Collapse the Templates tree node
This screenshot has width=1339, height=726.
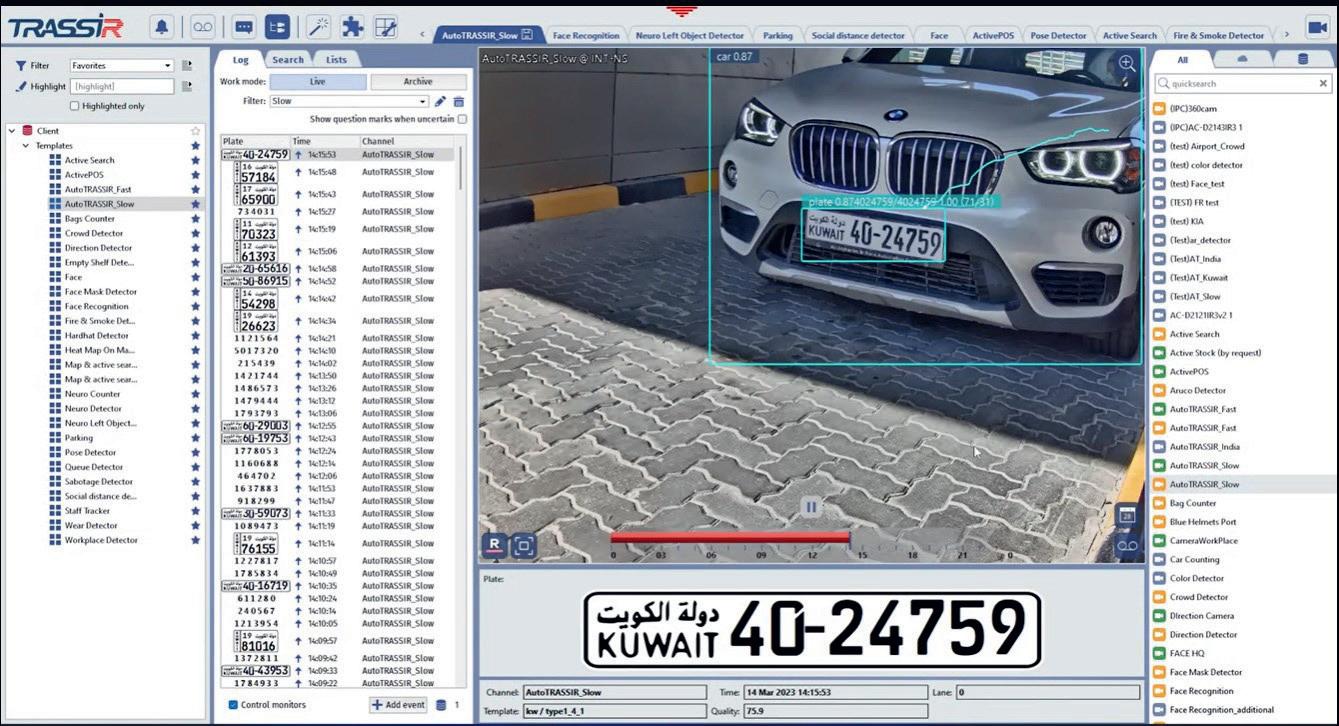pyautogui.click(x=26, y=145)
